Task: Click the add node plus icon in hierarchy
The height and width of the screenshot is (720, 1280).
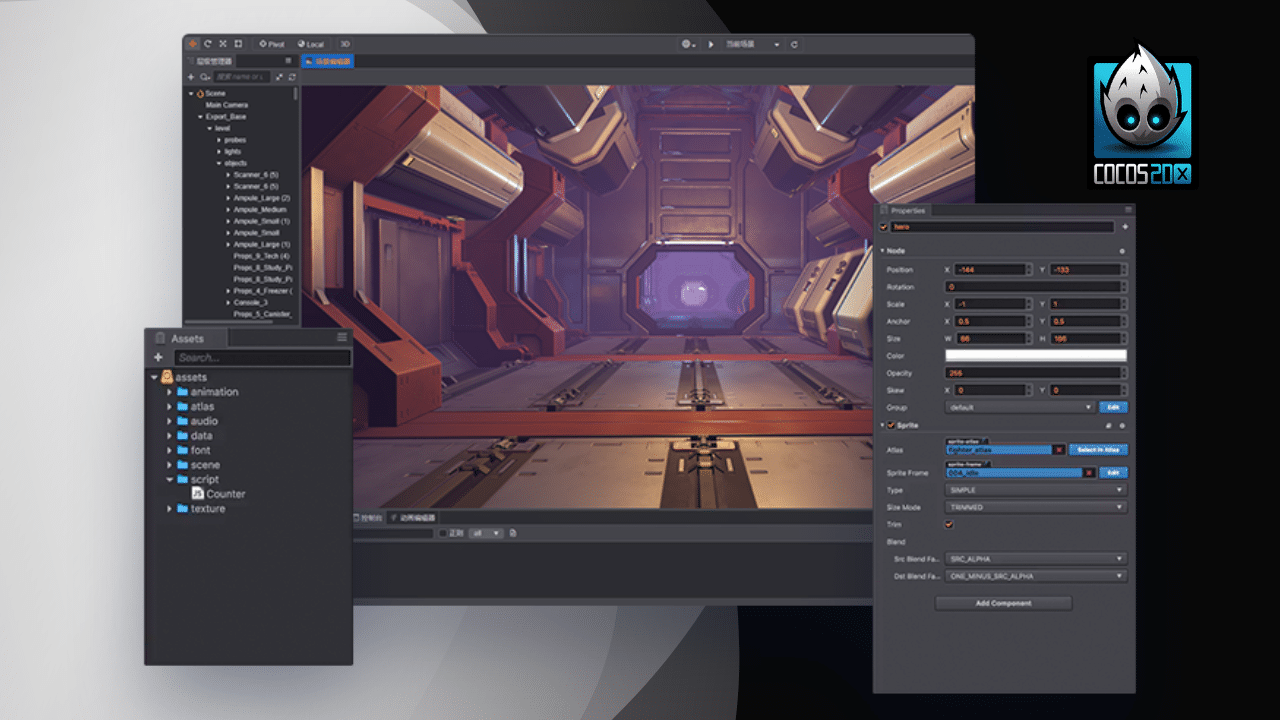Action: pos(192,76)
